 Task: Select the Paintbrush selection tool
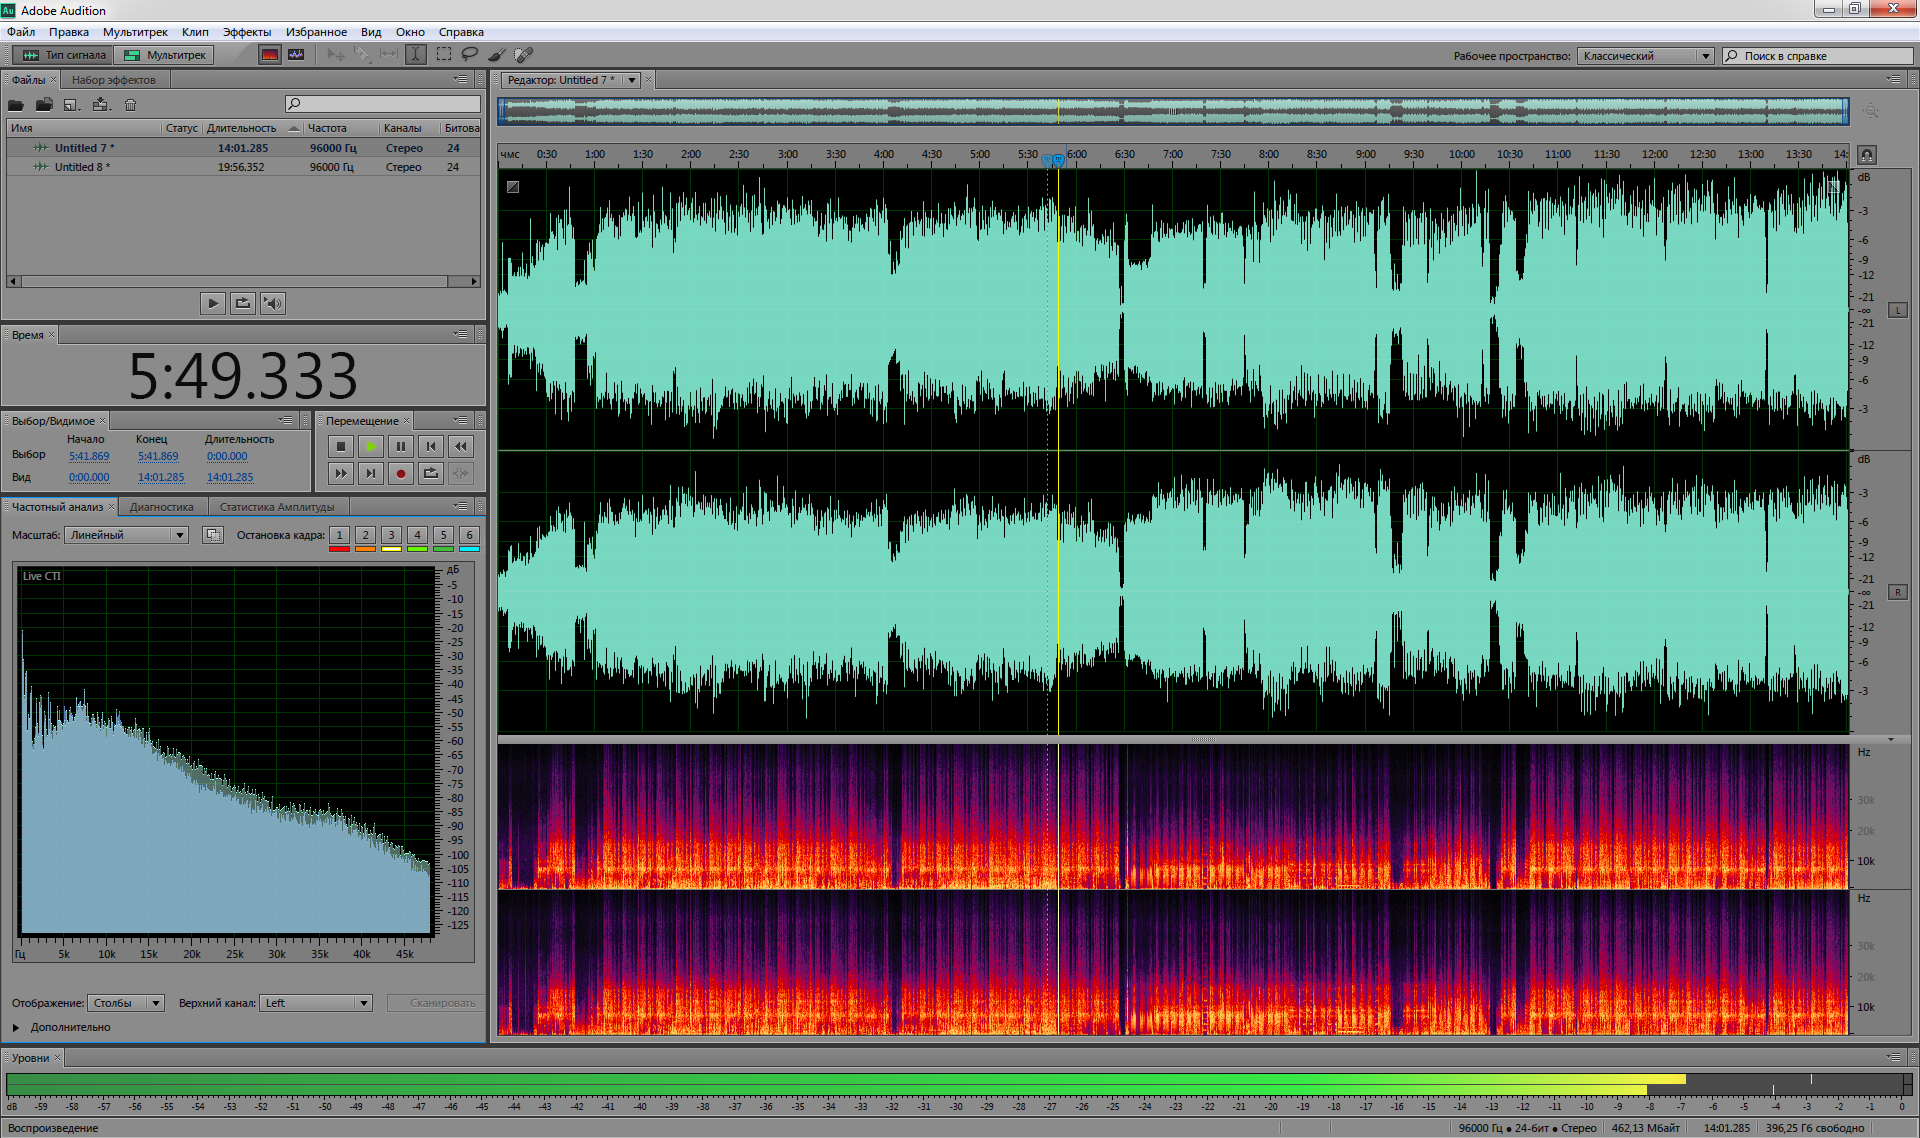coord(496,55)
